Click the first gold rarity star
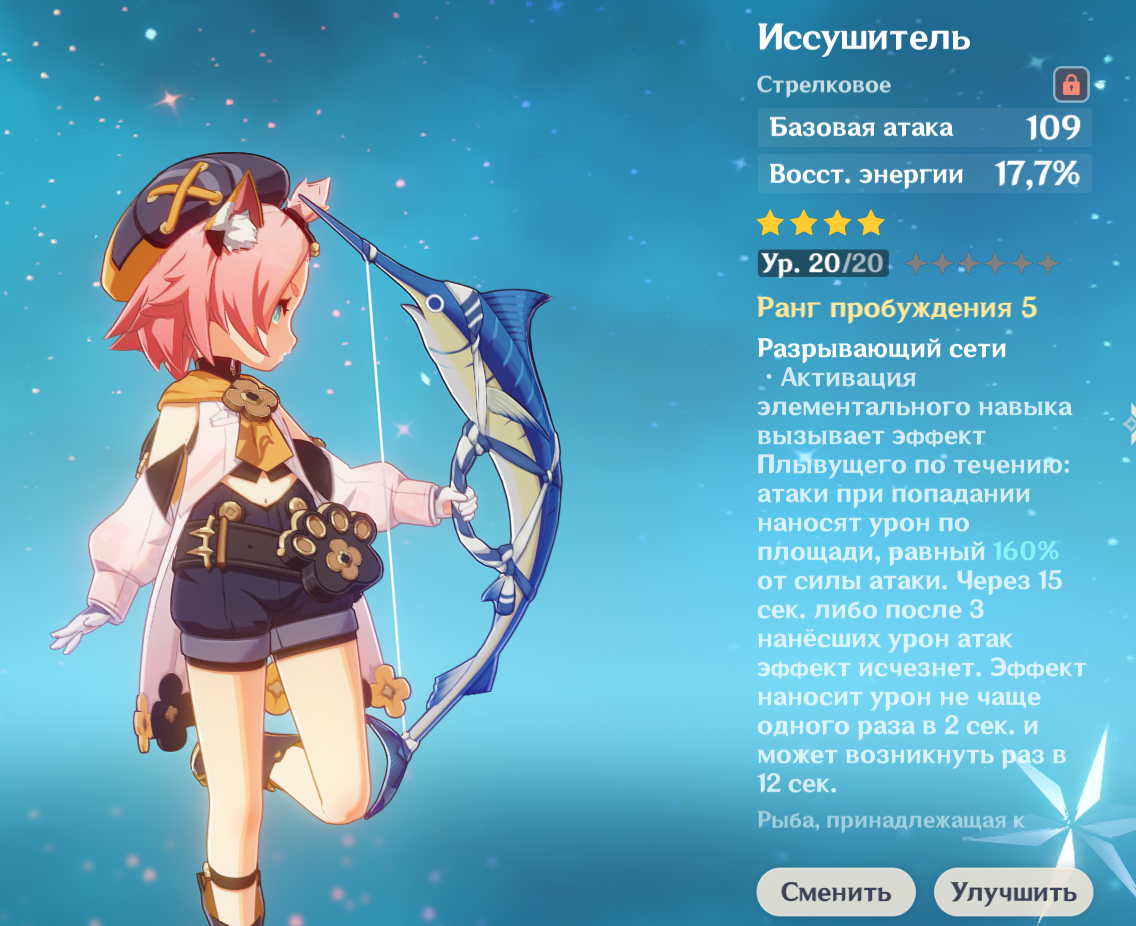The height and width of the screenshot is (926, 1136). (x=770, y=223)
